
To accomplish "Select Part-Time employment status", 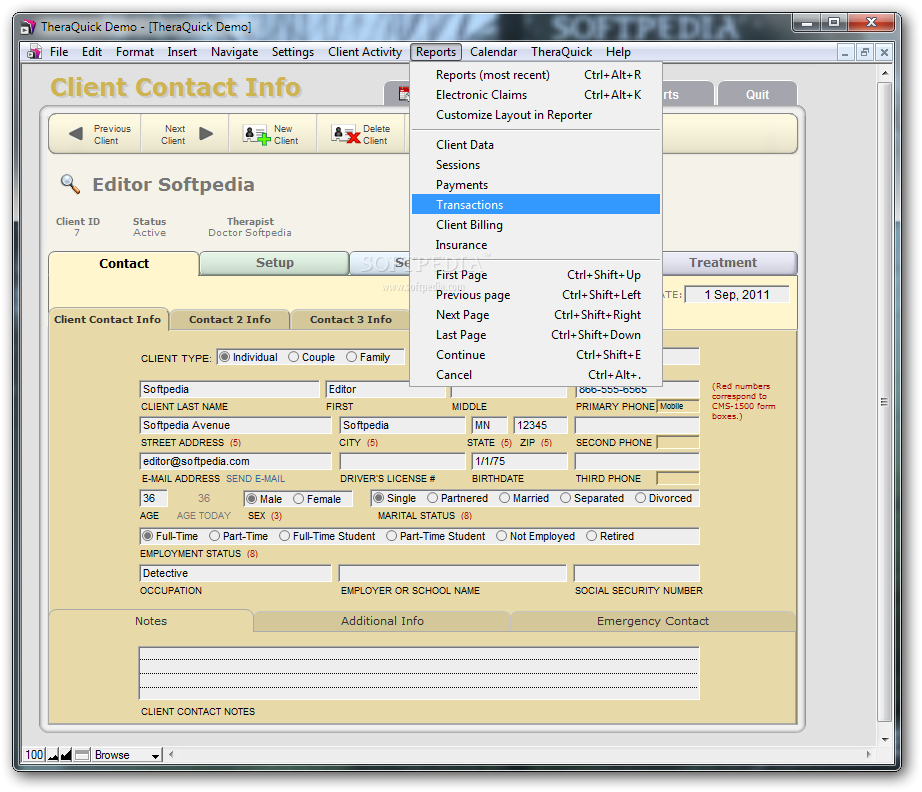I will [x=215, y=536].
